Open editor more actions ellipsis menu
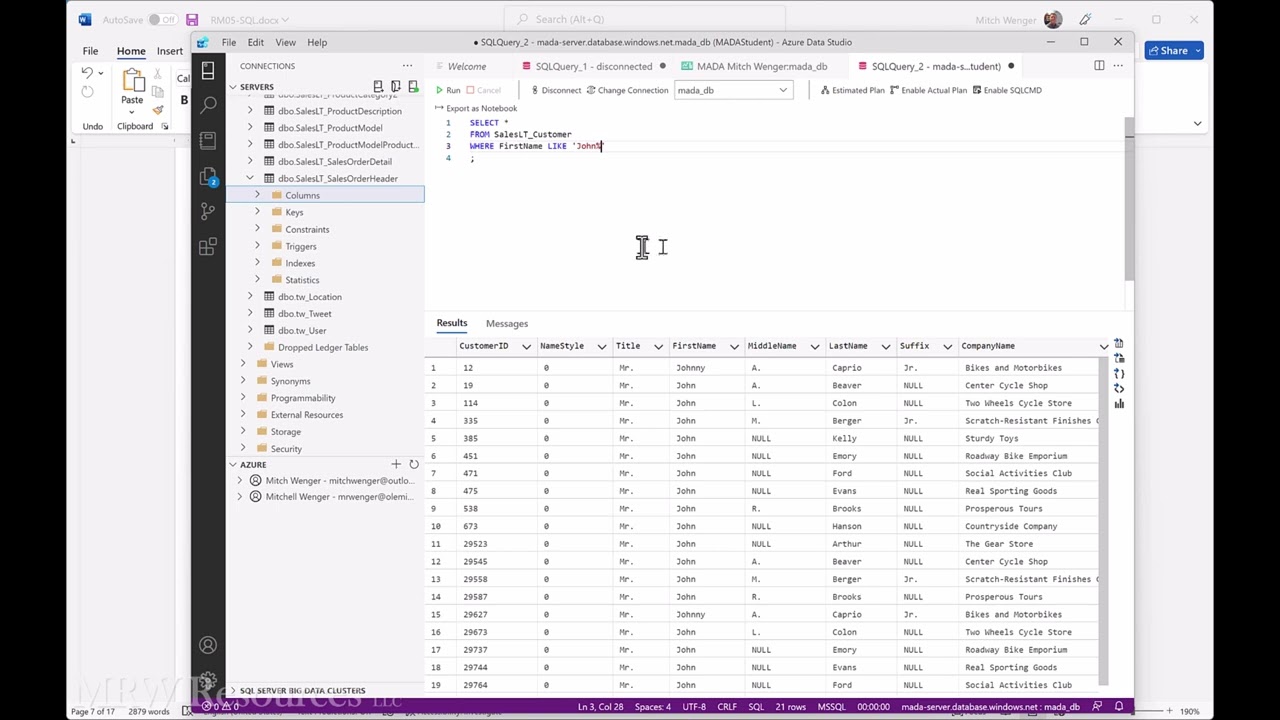Viewport: 1280px width, 720px height. click(1118, 66)
